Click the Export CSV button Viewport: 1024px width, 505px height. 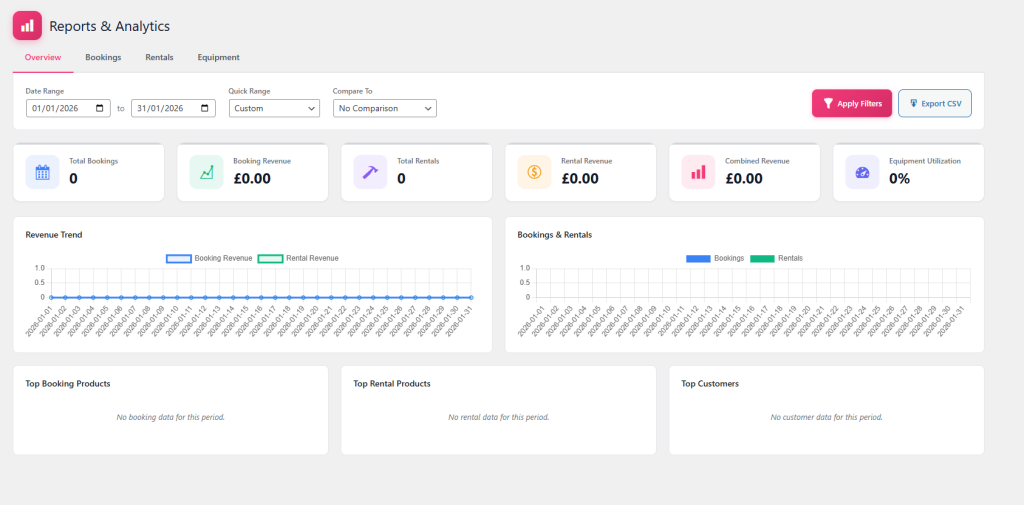coord(935,103)
